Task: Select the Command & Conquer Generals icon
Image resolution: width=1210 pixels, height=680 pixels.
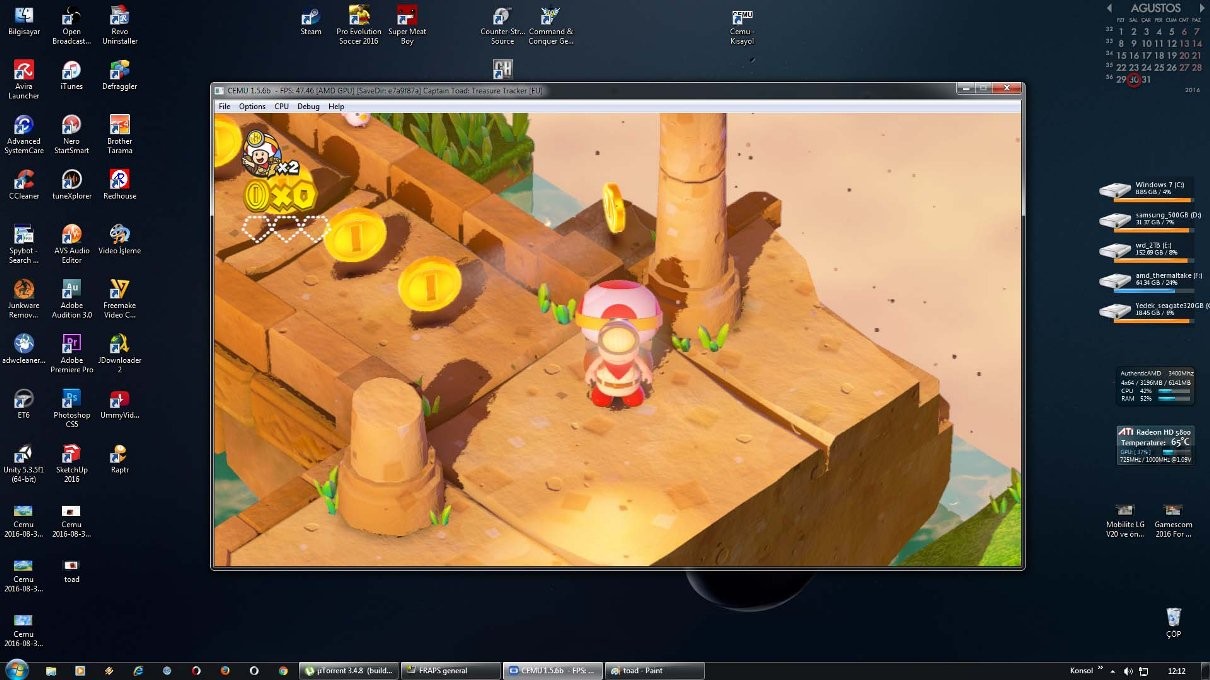Action: [x=551, y=25]
